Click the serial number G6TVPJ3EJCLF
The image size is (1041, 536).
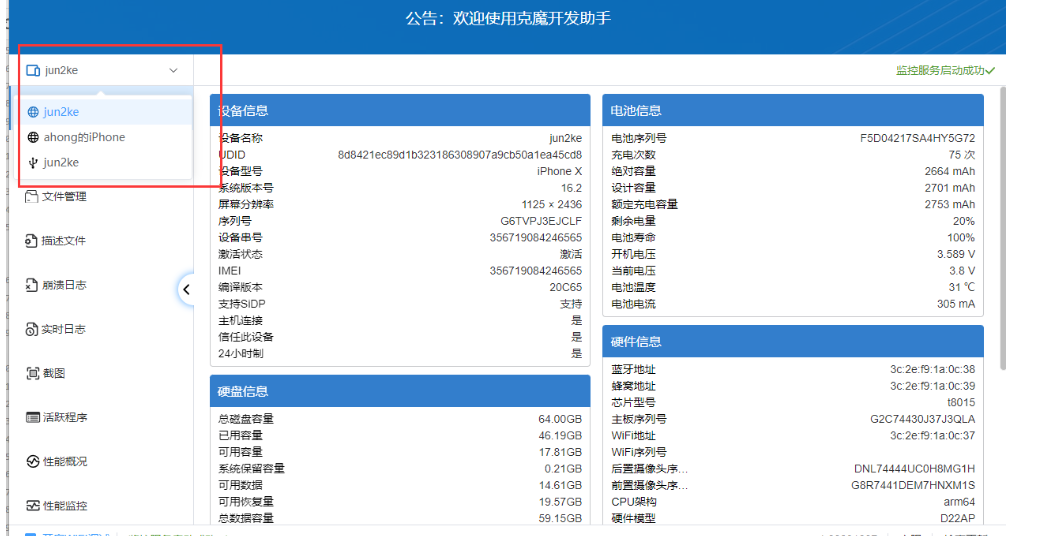tap(541, 221)
